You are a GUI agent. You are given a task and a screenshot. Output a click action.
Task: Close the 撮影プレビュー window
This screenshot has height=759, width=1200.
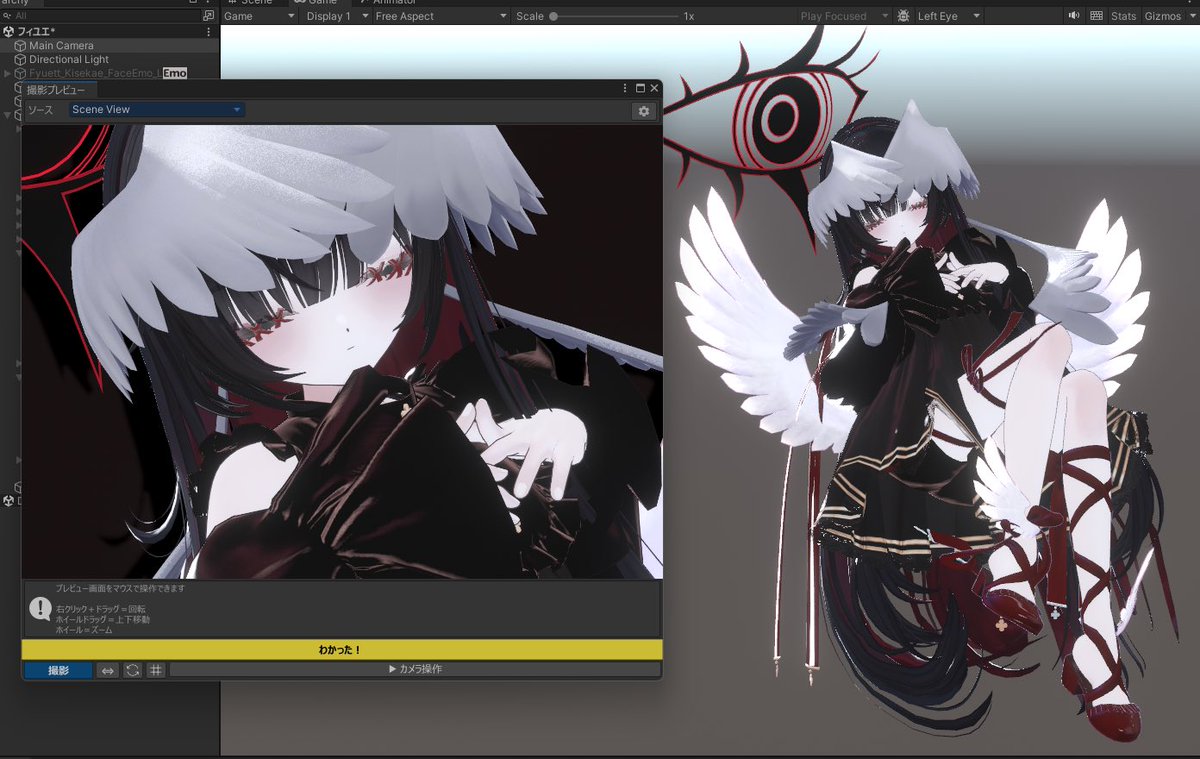654,89
